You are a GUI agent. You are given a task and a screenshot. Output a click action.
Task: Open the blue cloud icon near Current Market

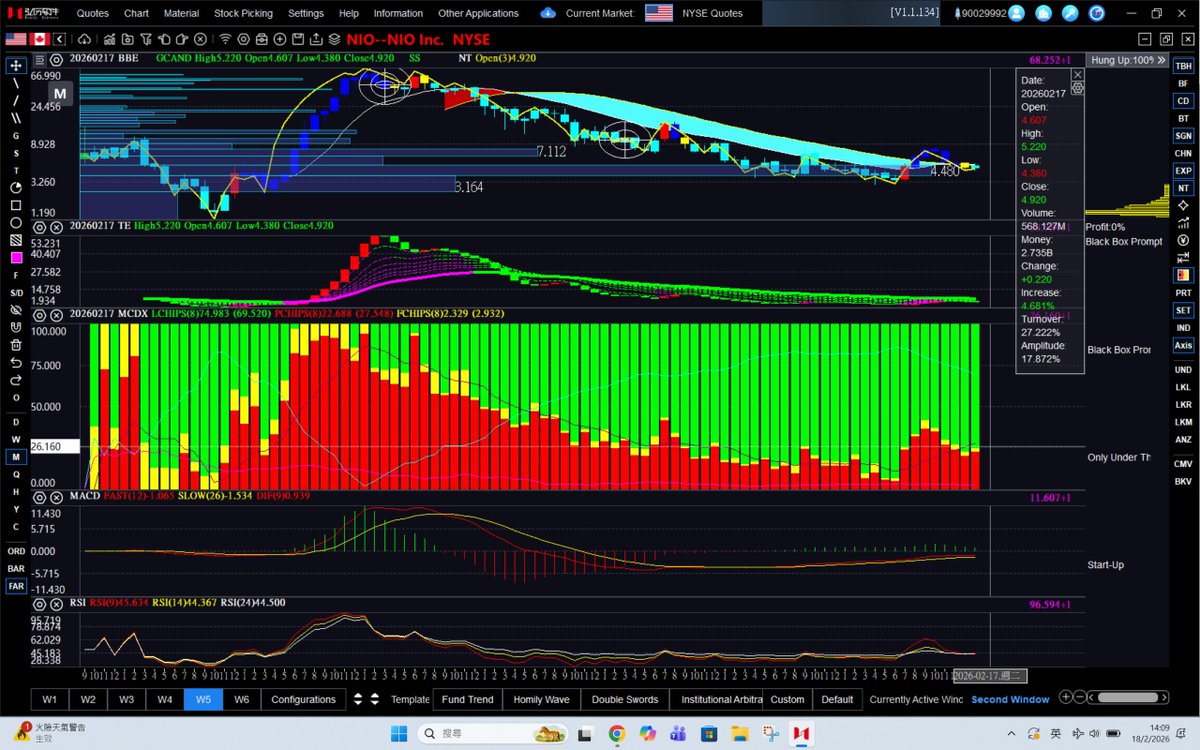(x=547, y=13)
